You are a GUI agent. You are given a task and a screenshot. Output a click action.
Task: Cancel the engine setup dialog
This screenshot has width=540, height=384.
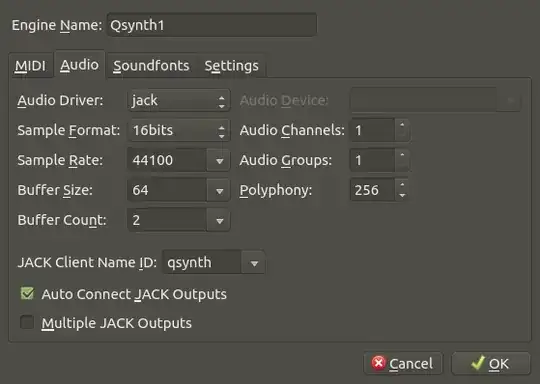(x=403, y=363)
